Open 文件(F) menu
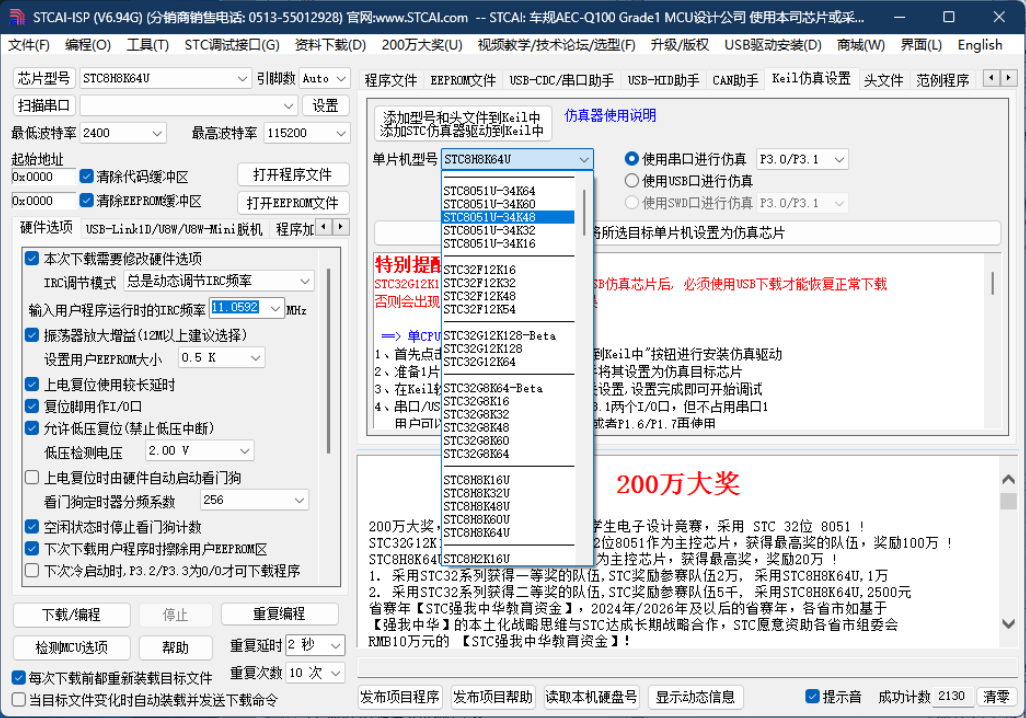The width and height of the screenshot is (1026, 718). click(x=29, y=45)
